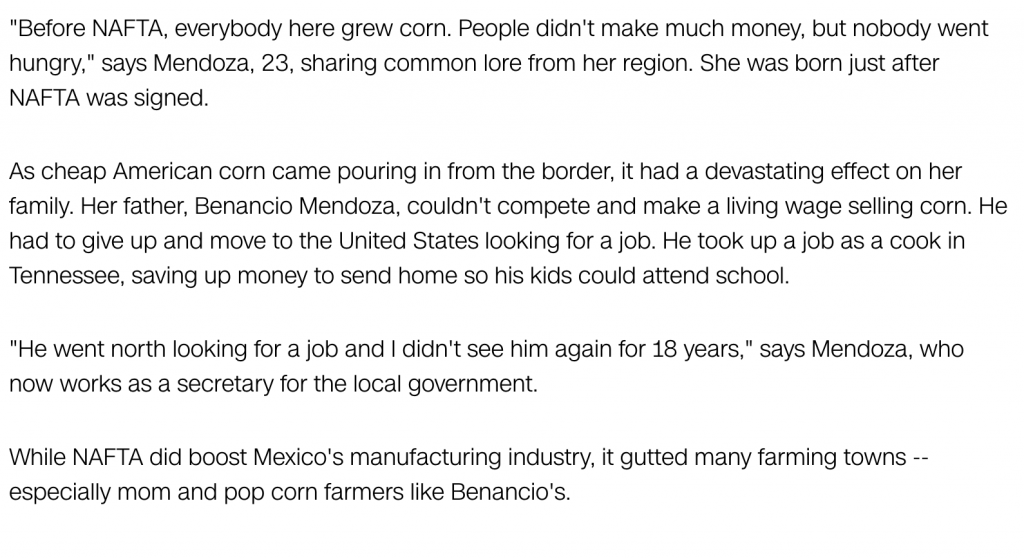This screenshot has width=1024, height=559.
Task: Click the word "hungry" in the opening quote
Action: tap(47, 63)
